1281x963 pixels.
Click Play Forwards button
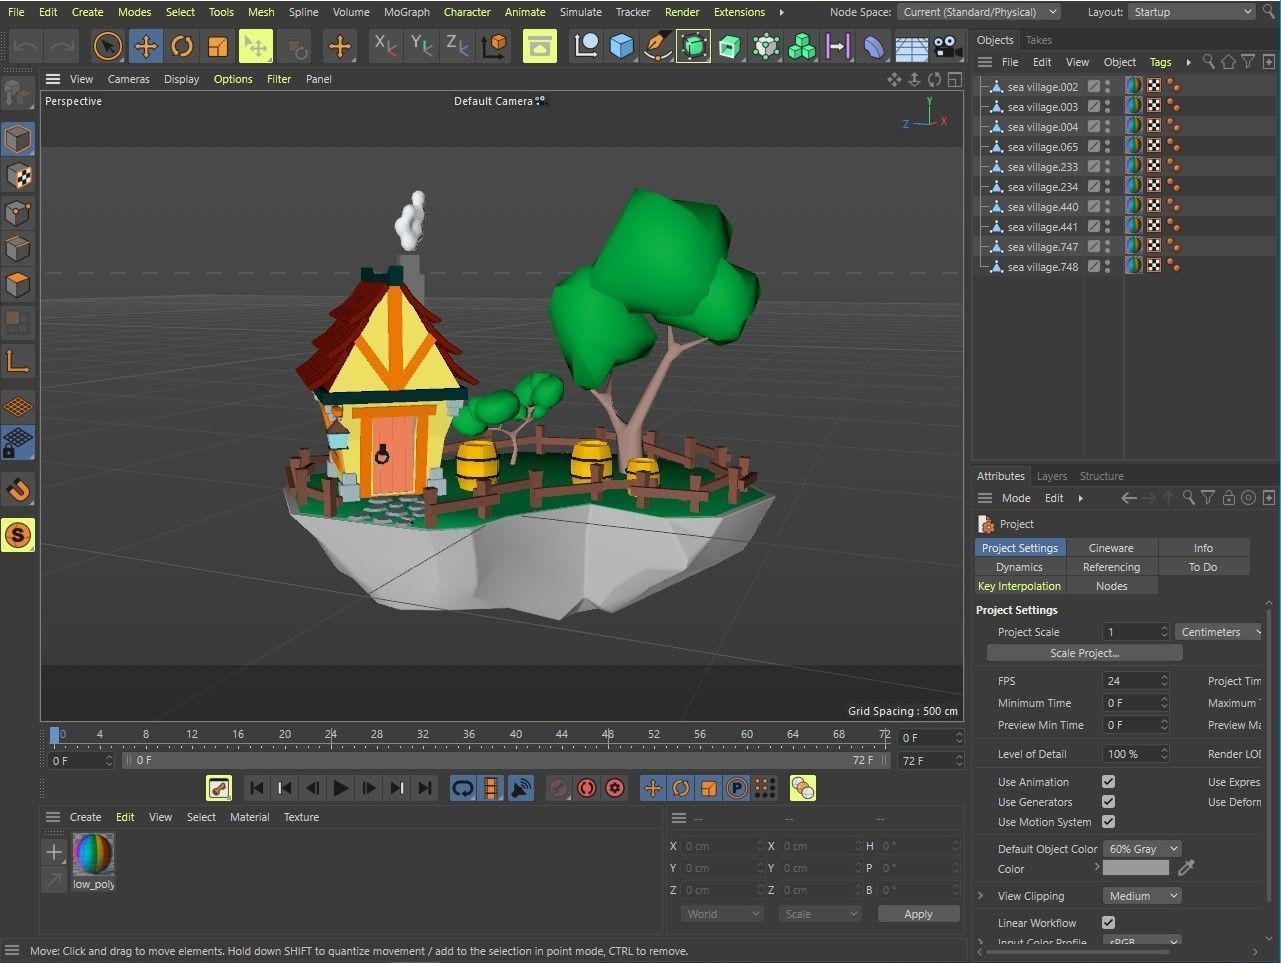(341, 788)
